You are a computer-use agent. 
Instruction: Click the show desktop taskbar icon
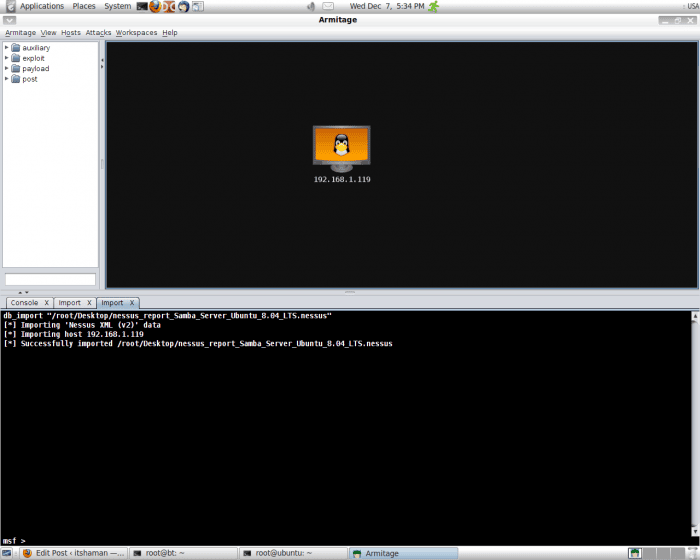tap(7, 553)
